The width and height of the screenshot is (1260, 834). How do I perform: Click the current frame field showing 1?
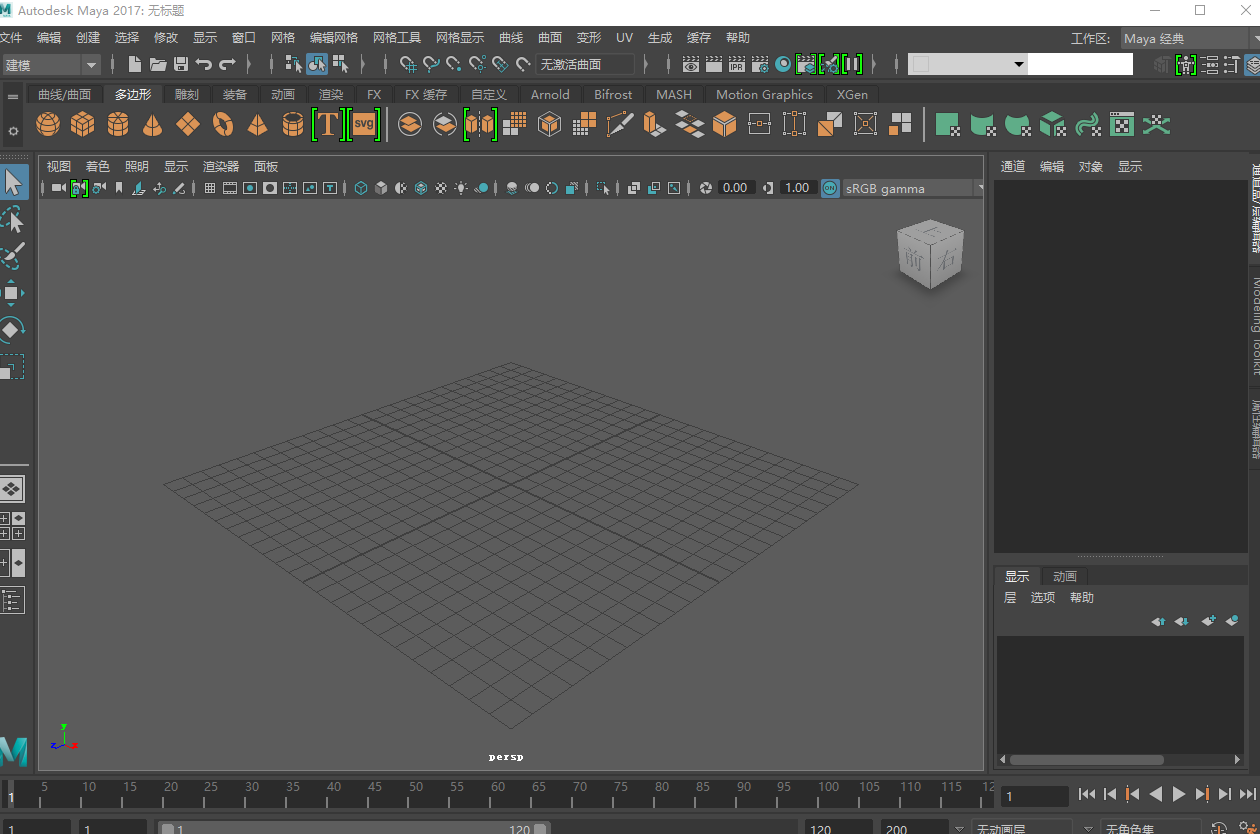pos(1033,795)
